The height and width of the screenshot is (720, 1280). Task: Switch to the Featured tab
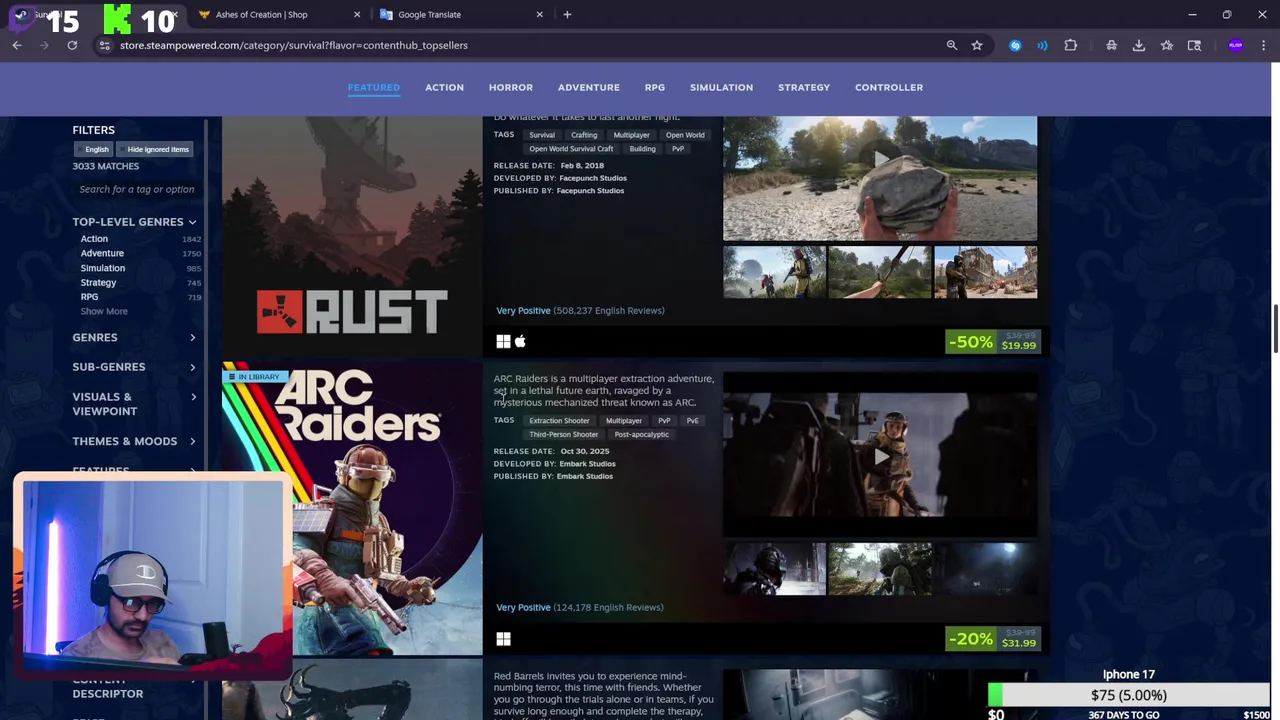tap(374, 87)
